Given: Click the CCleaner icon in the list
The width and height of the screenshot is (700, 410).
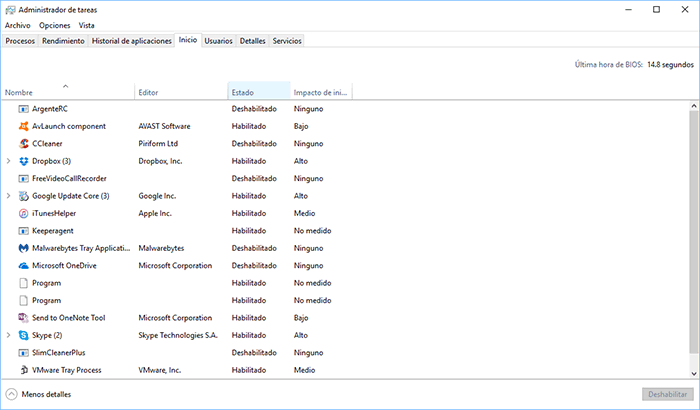Looking at the screenshot, I should click(23, 144).
